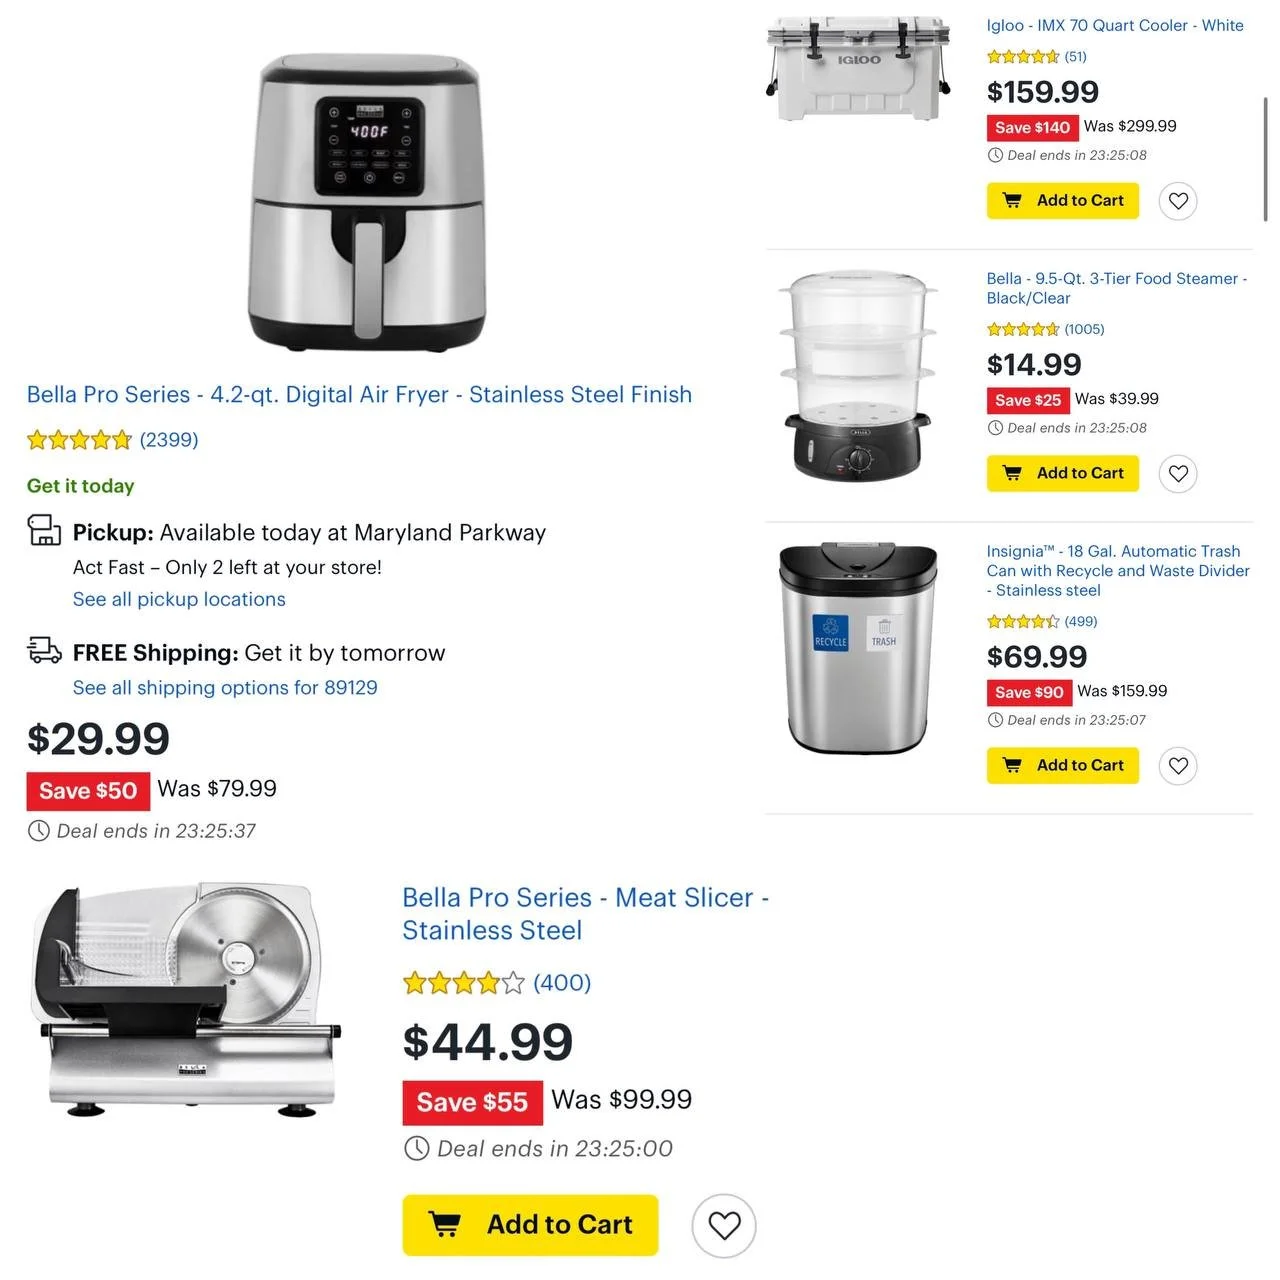The height and width of the screenshot is (1280, 1280).
Task: Click the store pickup icon
Action: [44, 530]
